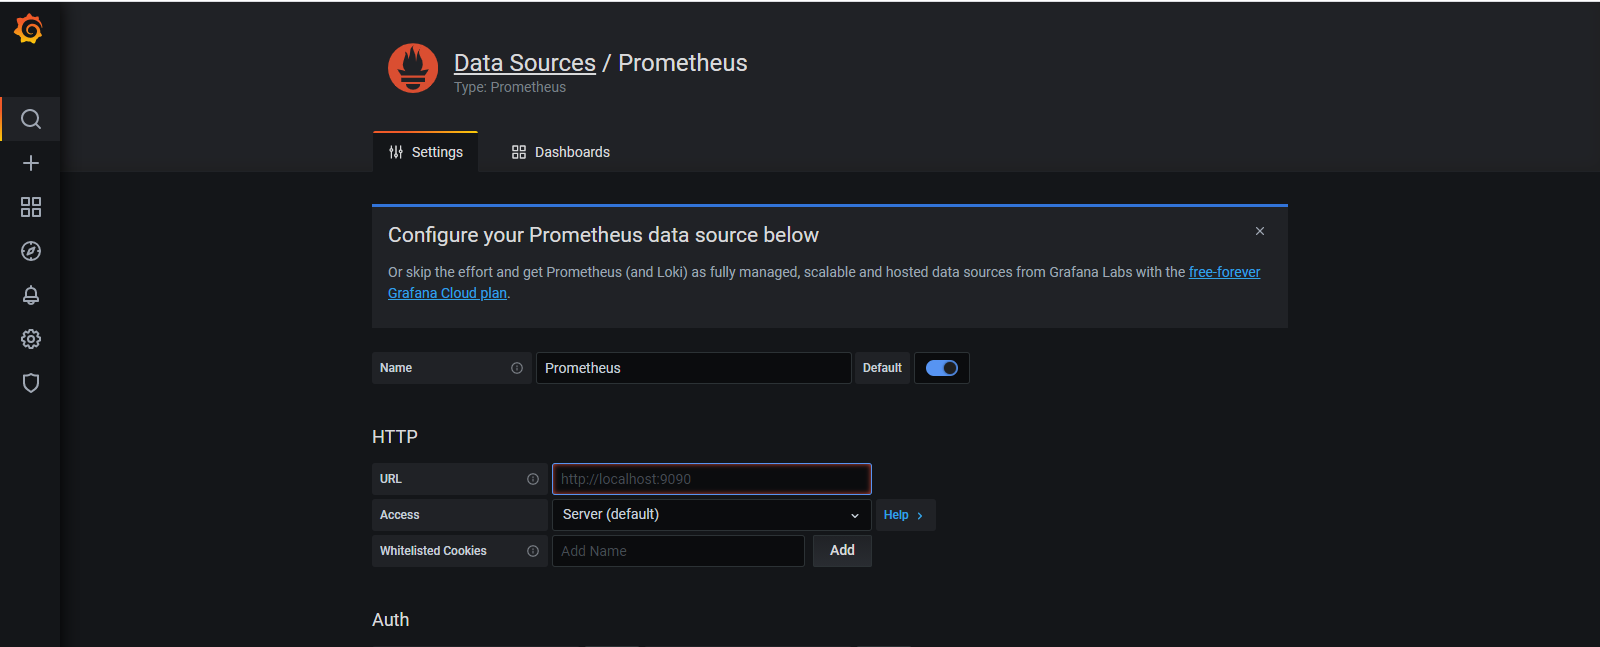Open the Explore compass icon

click(31, 251)
